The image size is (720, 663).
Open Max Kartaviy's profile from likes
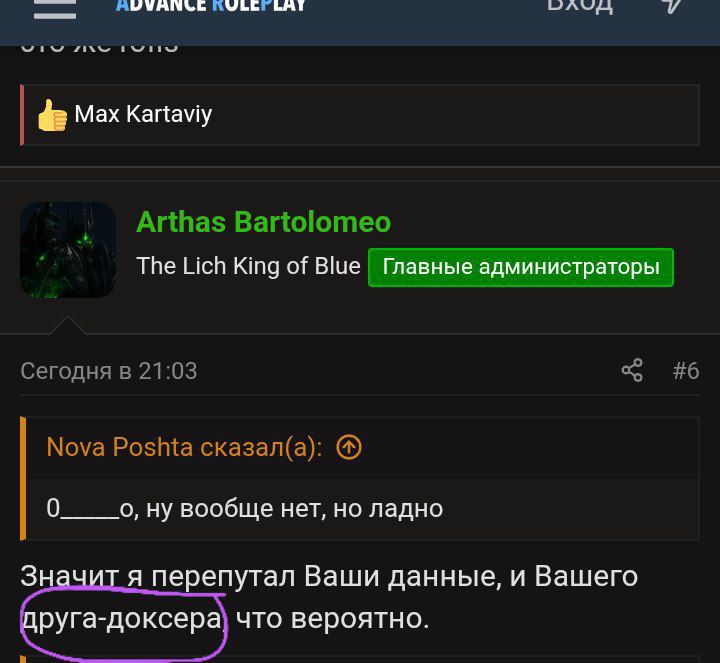[143, 114]
